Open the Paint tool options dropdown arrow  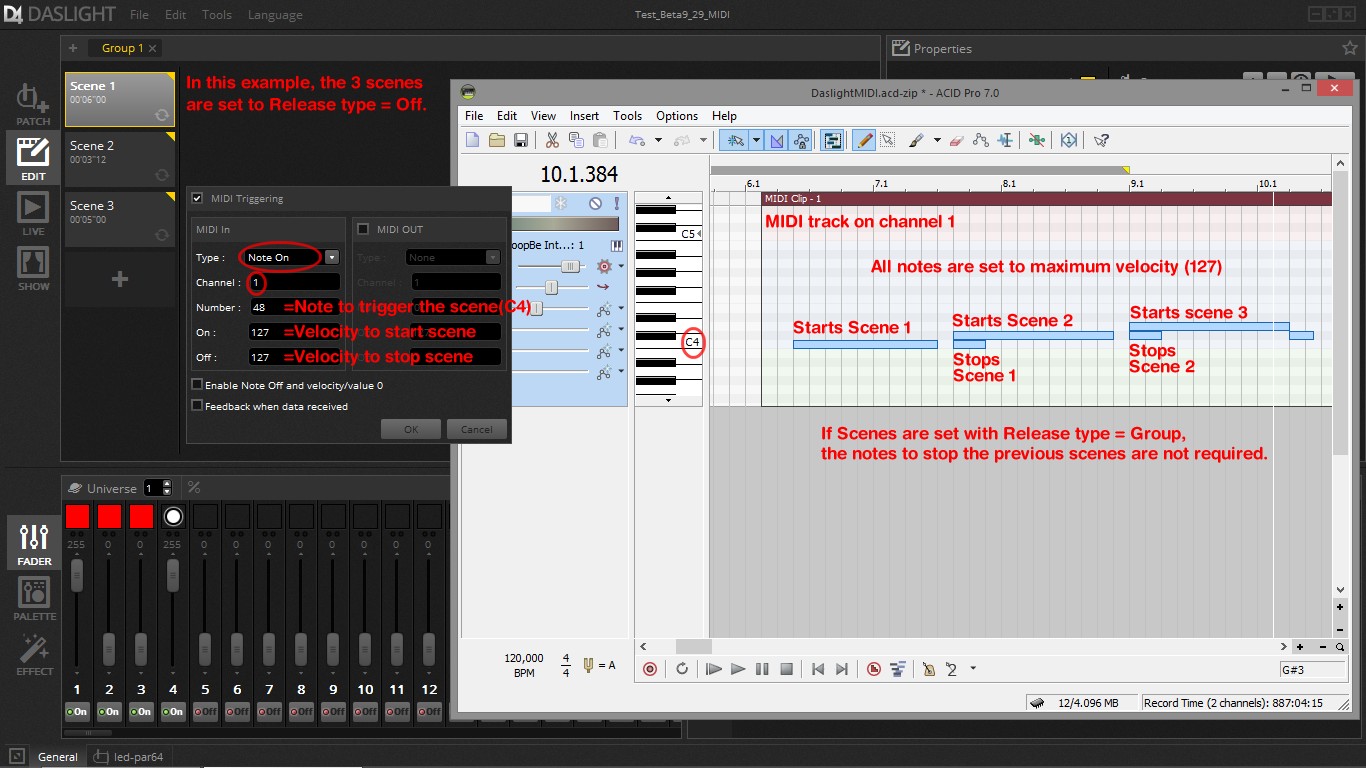coord(937,141)
